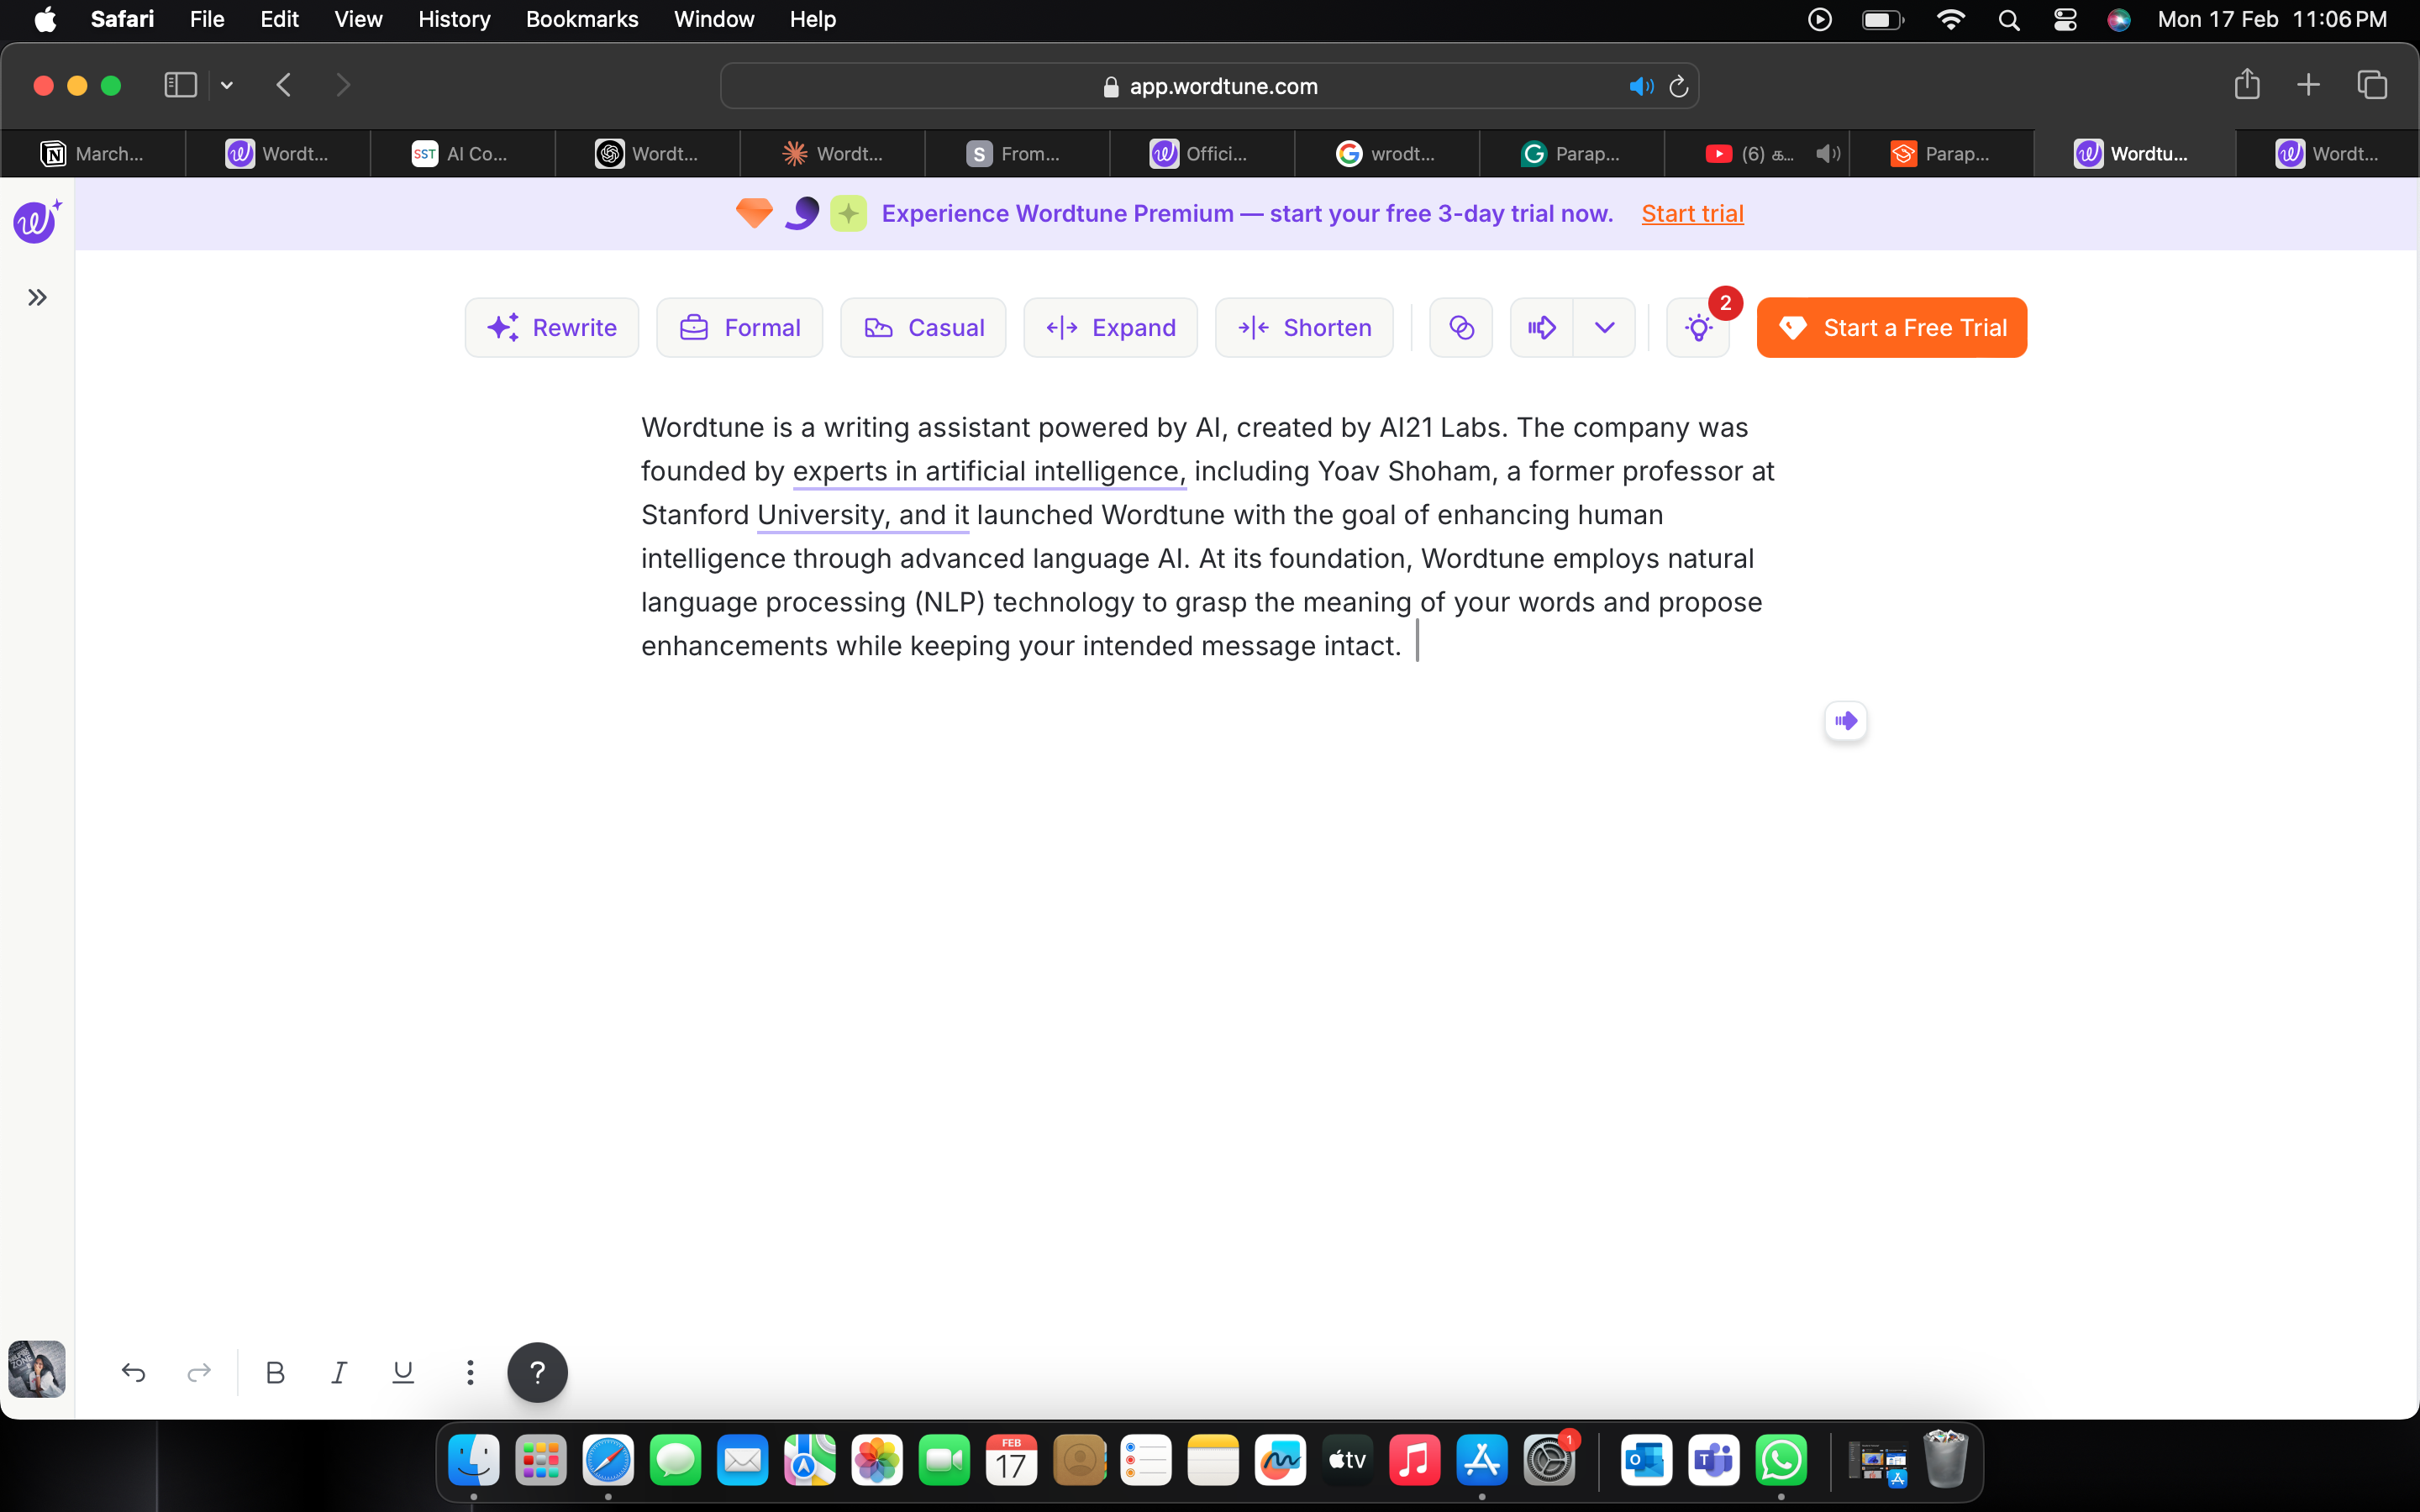The height and width of the screenshot is (1512, 2420).
Task: Go back to previous page
Action: [284, 85]
